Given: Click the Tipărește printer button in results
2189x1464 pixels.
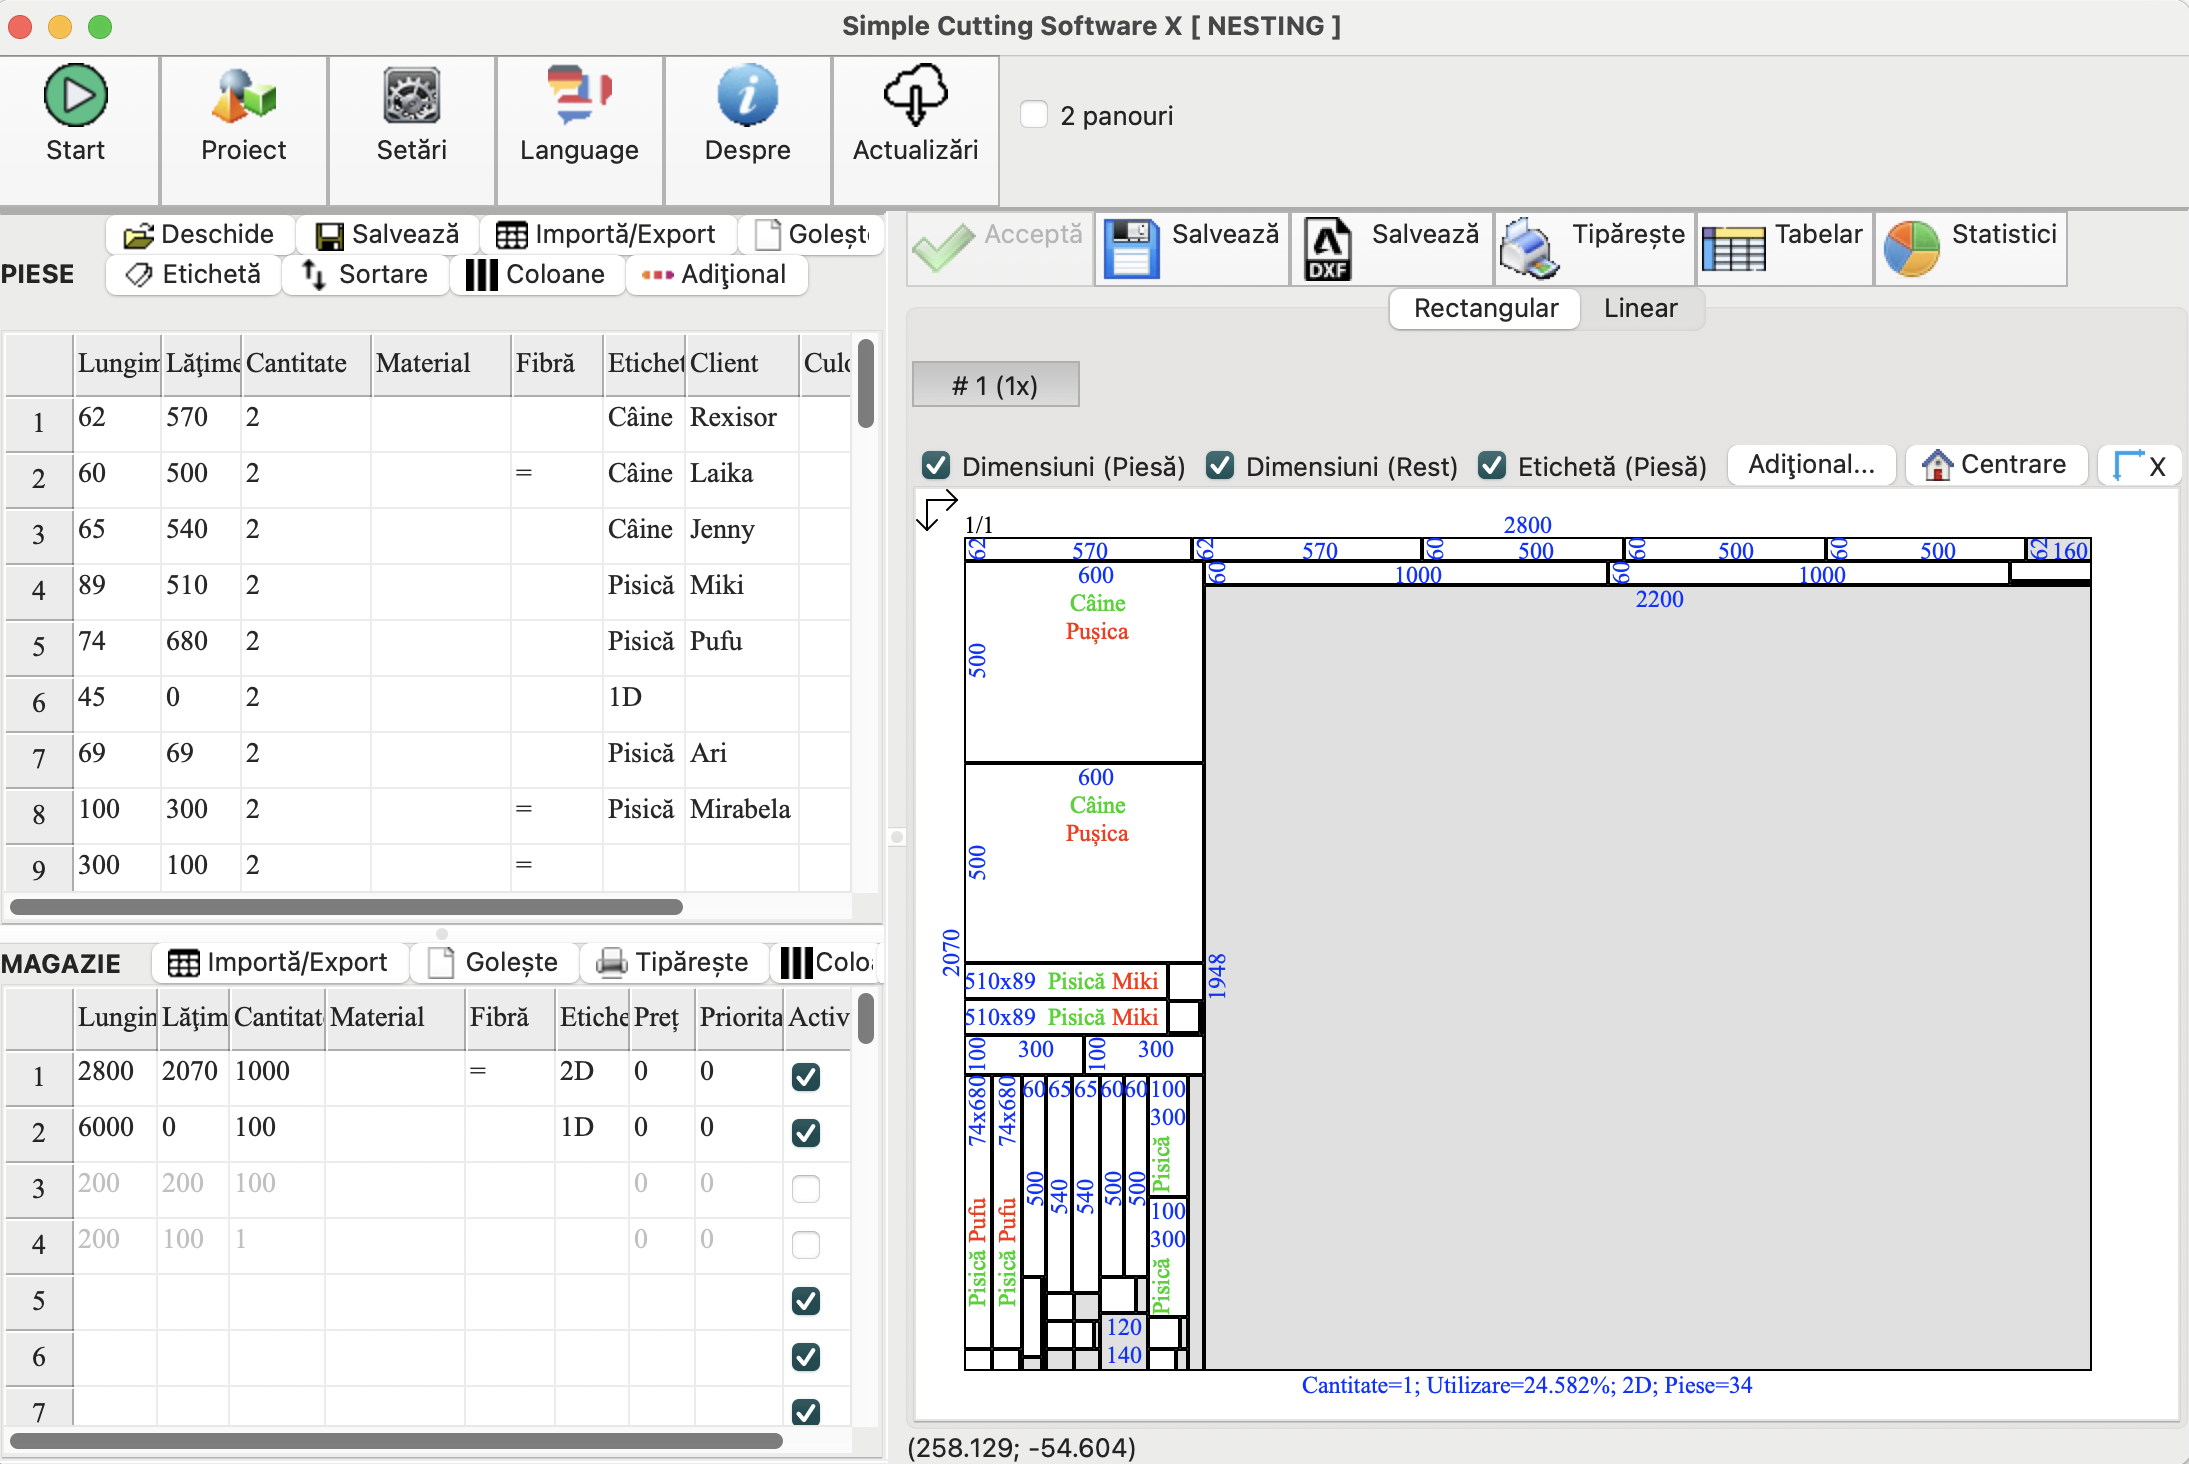Looking at the screenshot, I should point(1595,249).
